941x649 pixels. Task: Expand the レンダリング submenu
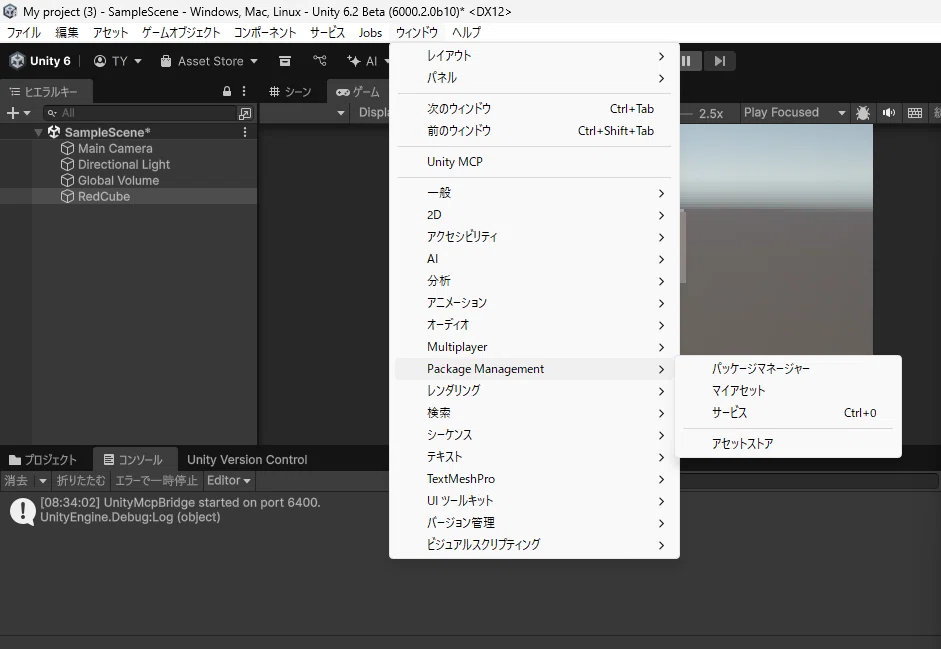(534, 391)
